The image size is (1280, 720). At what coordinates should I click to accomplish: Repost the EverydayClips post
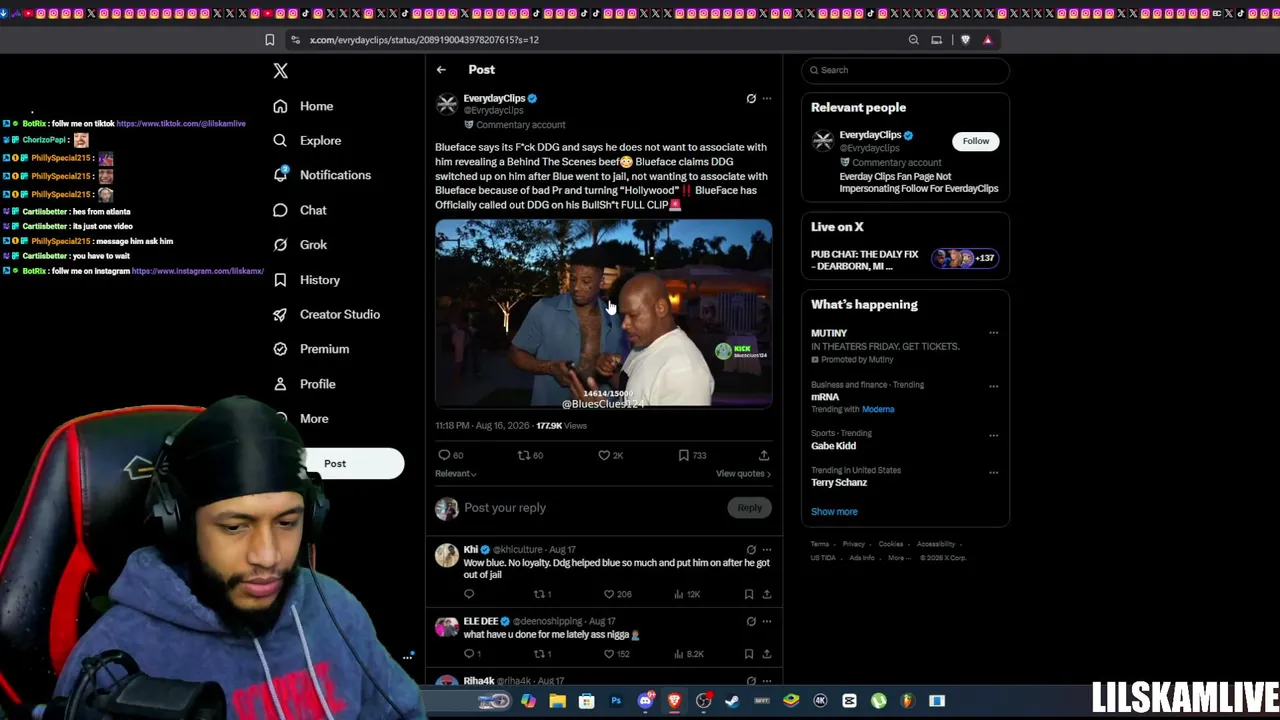(530, 455)
